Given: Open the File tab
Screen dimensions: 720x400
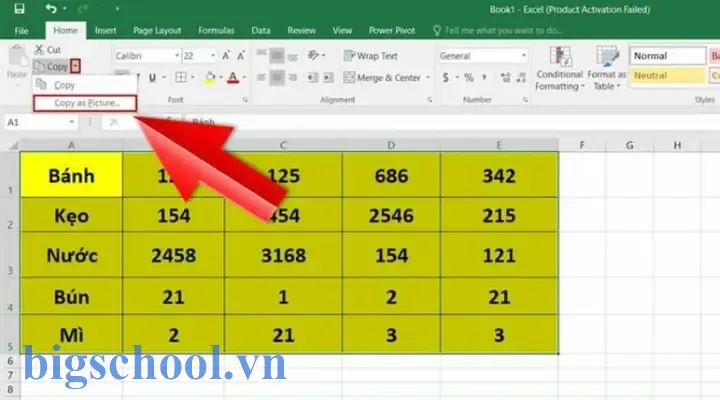Looking at the screenshot, I should (21, 30).
